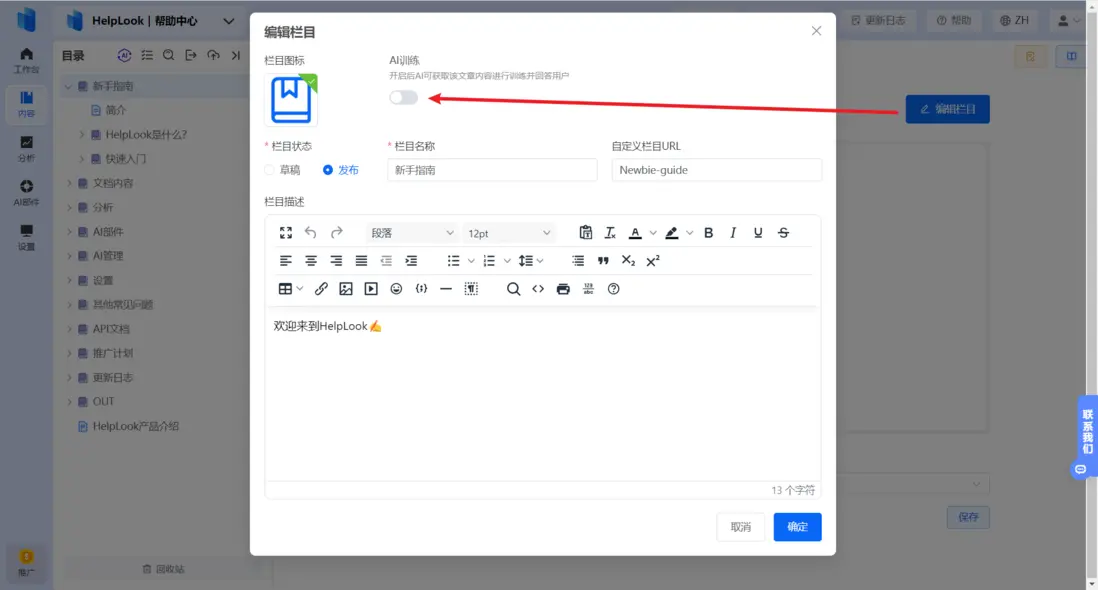Justify text alignment
This screenshot has height=590, width=1098.
[361, 261]
